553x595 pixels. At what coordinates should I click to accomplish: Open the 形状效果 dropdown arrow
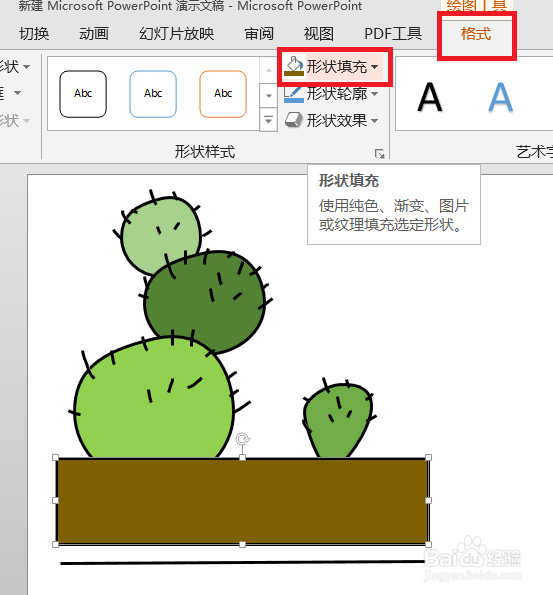coord(375,121)
